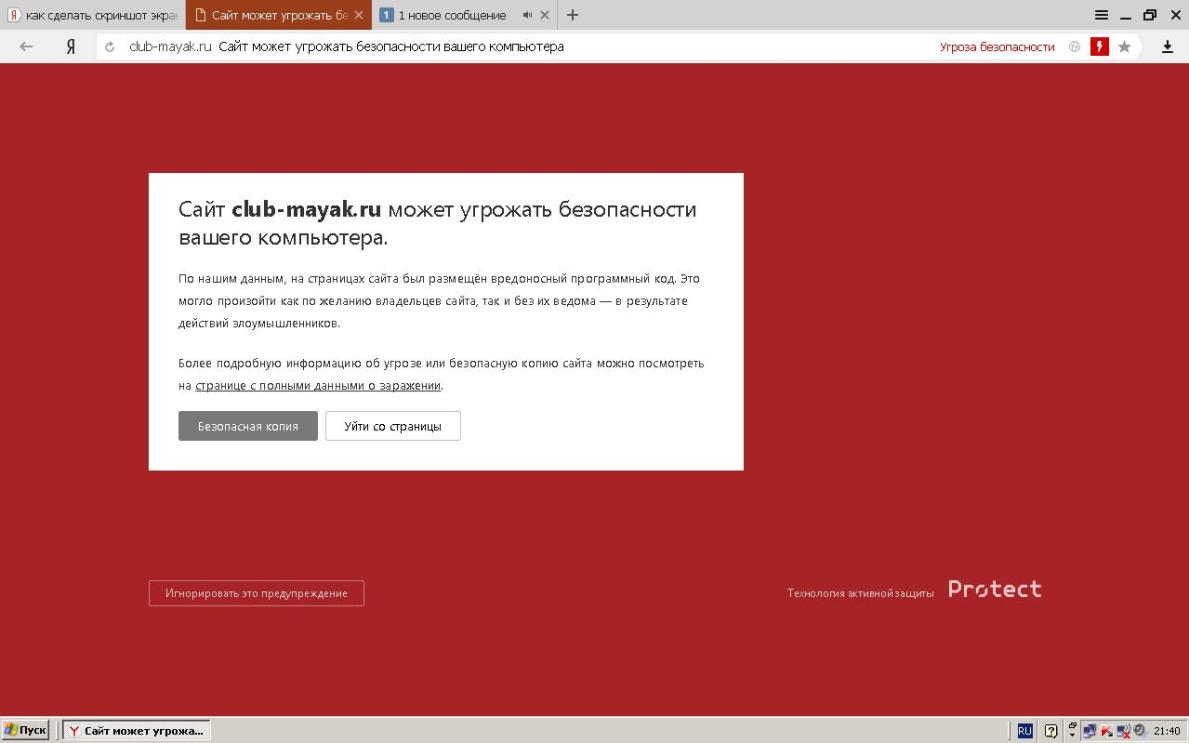Click the clock showing 21:40

1167,731
